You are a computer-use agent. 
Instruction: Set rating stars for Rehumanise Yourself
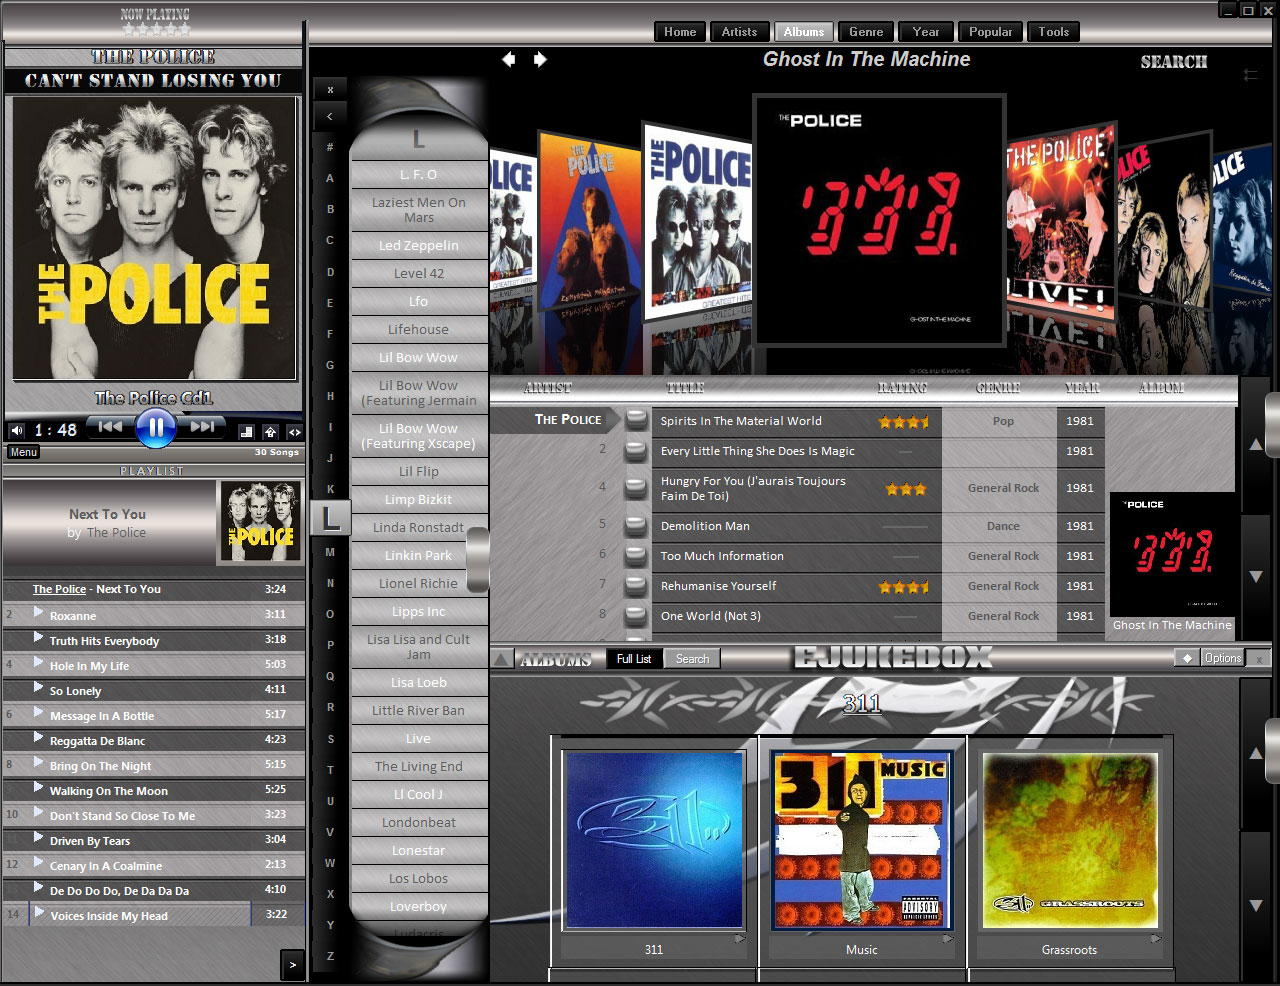pyautogui.click(x=904, y=587)
